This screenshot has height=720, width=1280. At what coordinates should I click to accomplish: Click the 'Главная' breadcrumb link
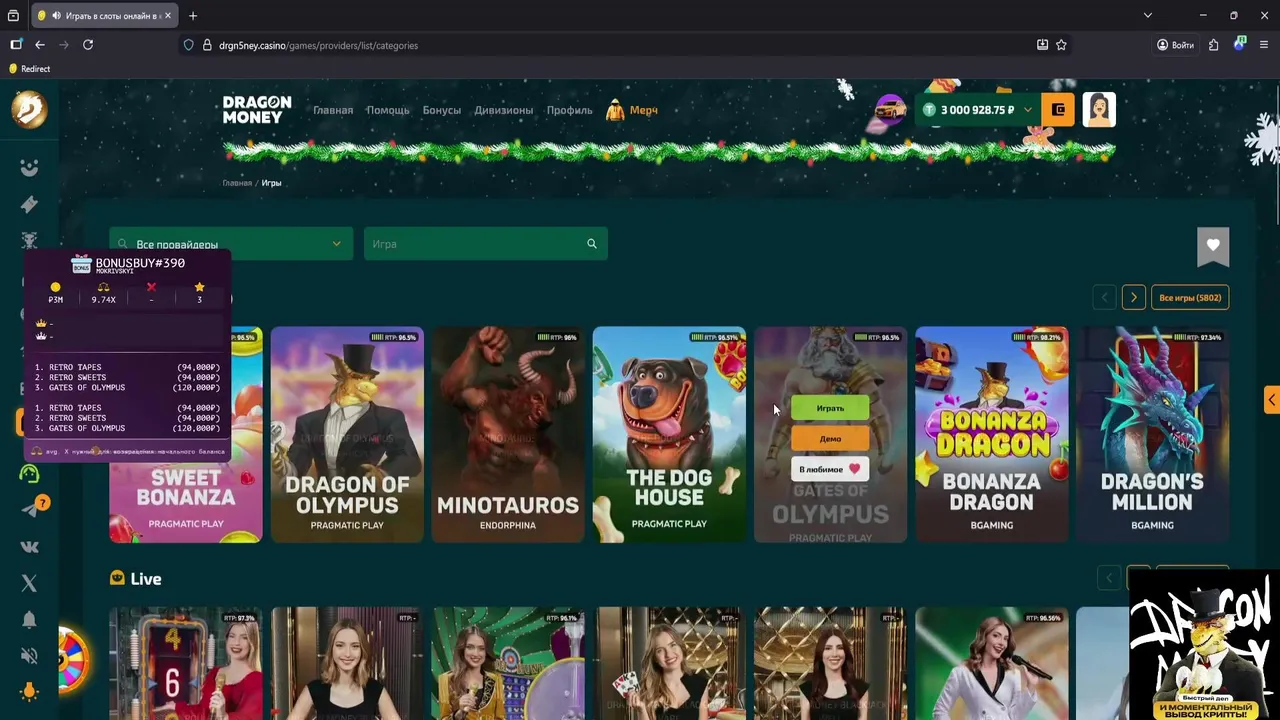[x=237, y=183]
